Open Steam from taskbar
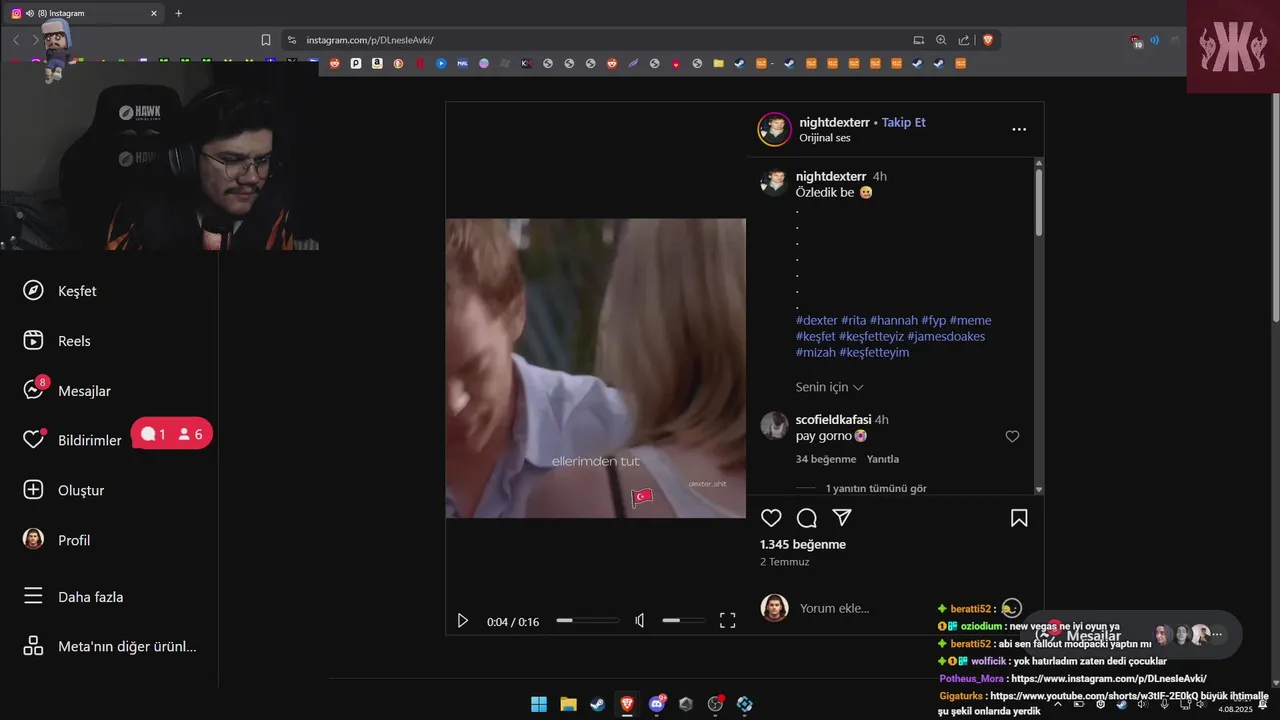 click(597, 704)
